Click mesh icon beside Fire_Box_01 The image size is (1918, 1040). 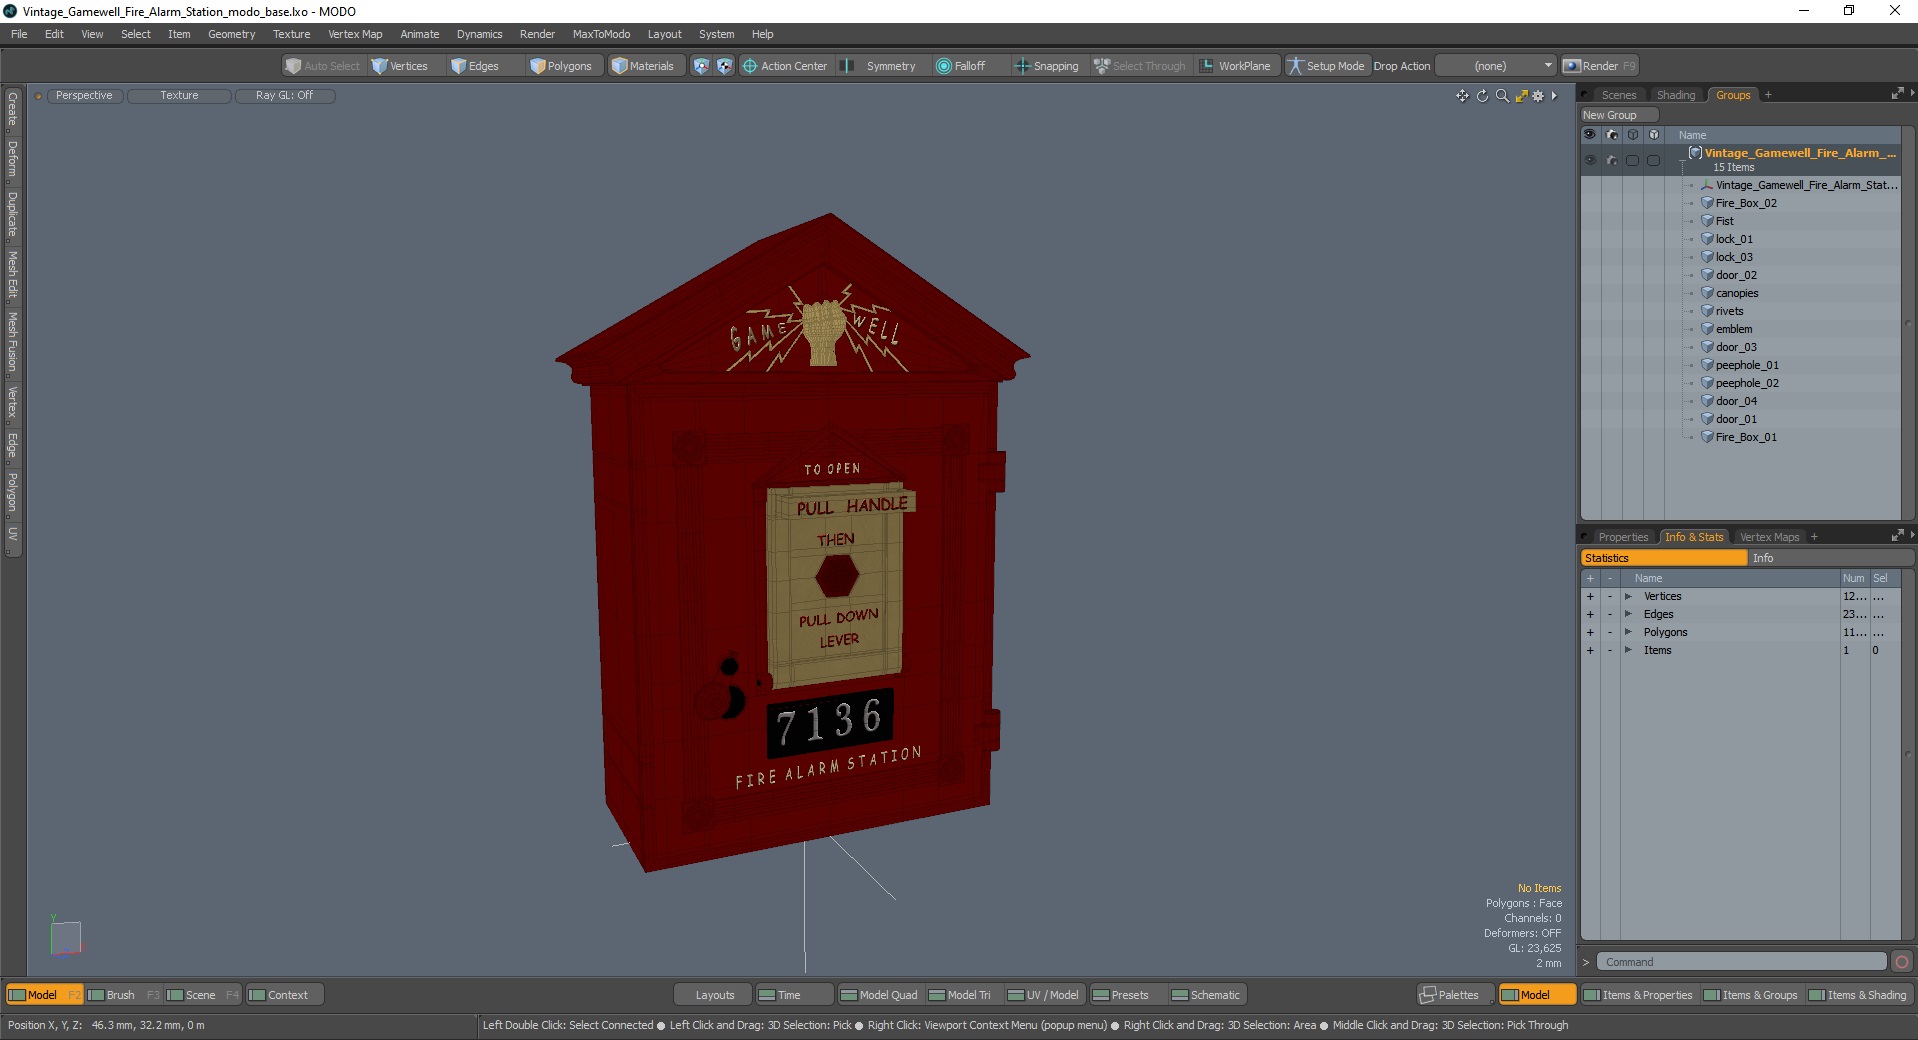coord(1707,437)
